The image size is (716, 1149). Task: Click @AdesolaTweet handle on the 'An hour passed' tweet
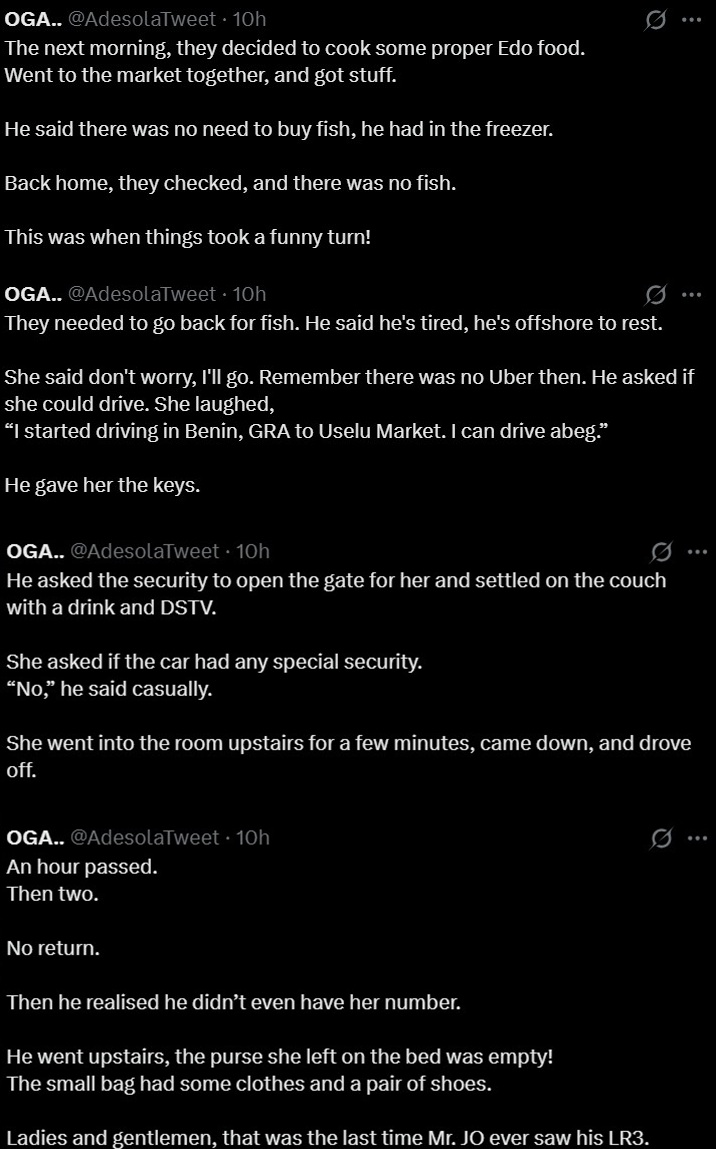(x=144, y=837)
